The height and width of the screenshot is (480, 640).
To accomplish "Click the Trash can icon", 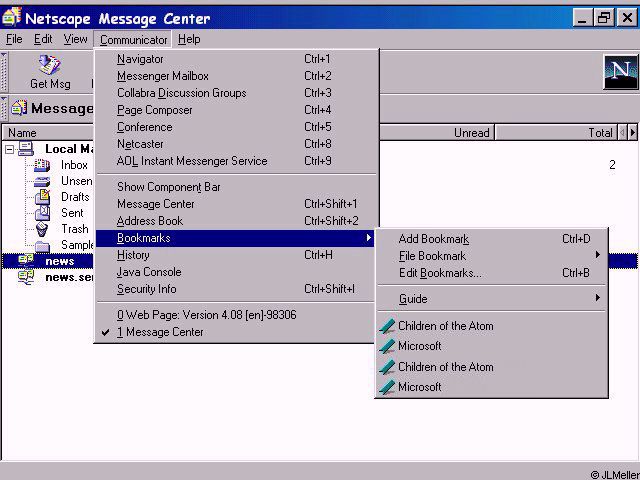I will pyautogui.click(x=42, y=229).
